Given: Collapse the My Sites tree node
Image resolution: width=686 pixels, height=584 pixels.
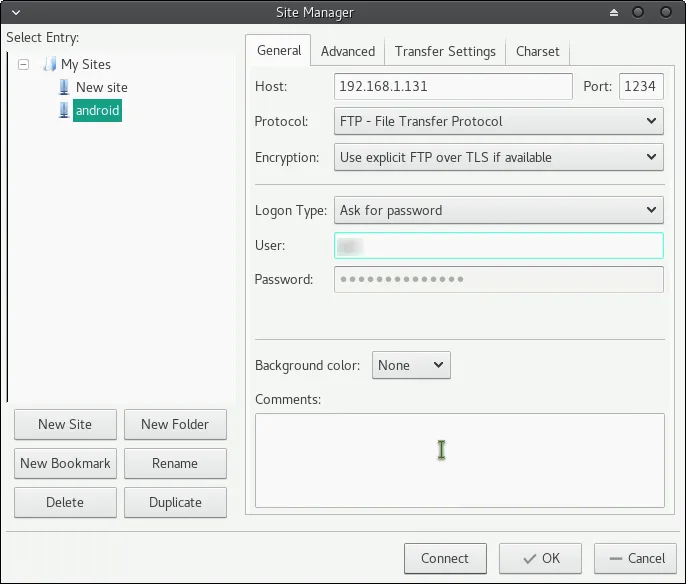Looking at the screenshot, I should [x=24, y=64].
